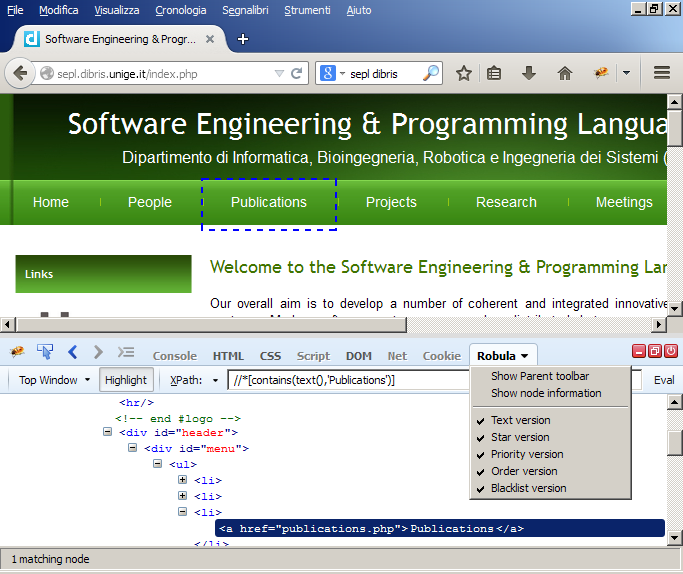Open the Top Window dropdown
Image resolution: width=683 pixels, height=574 pixels.
pyautogui.click(x=54, y=380)
